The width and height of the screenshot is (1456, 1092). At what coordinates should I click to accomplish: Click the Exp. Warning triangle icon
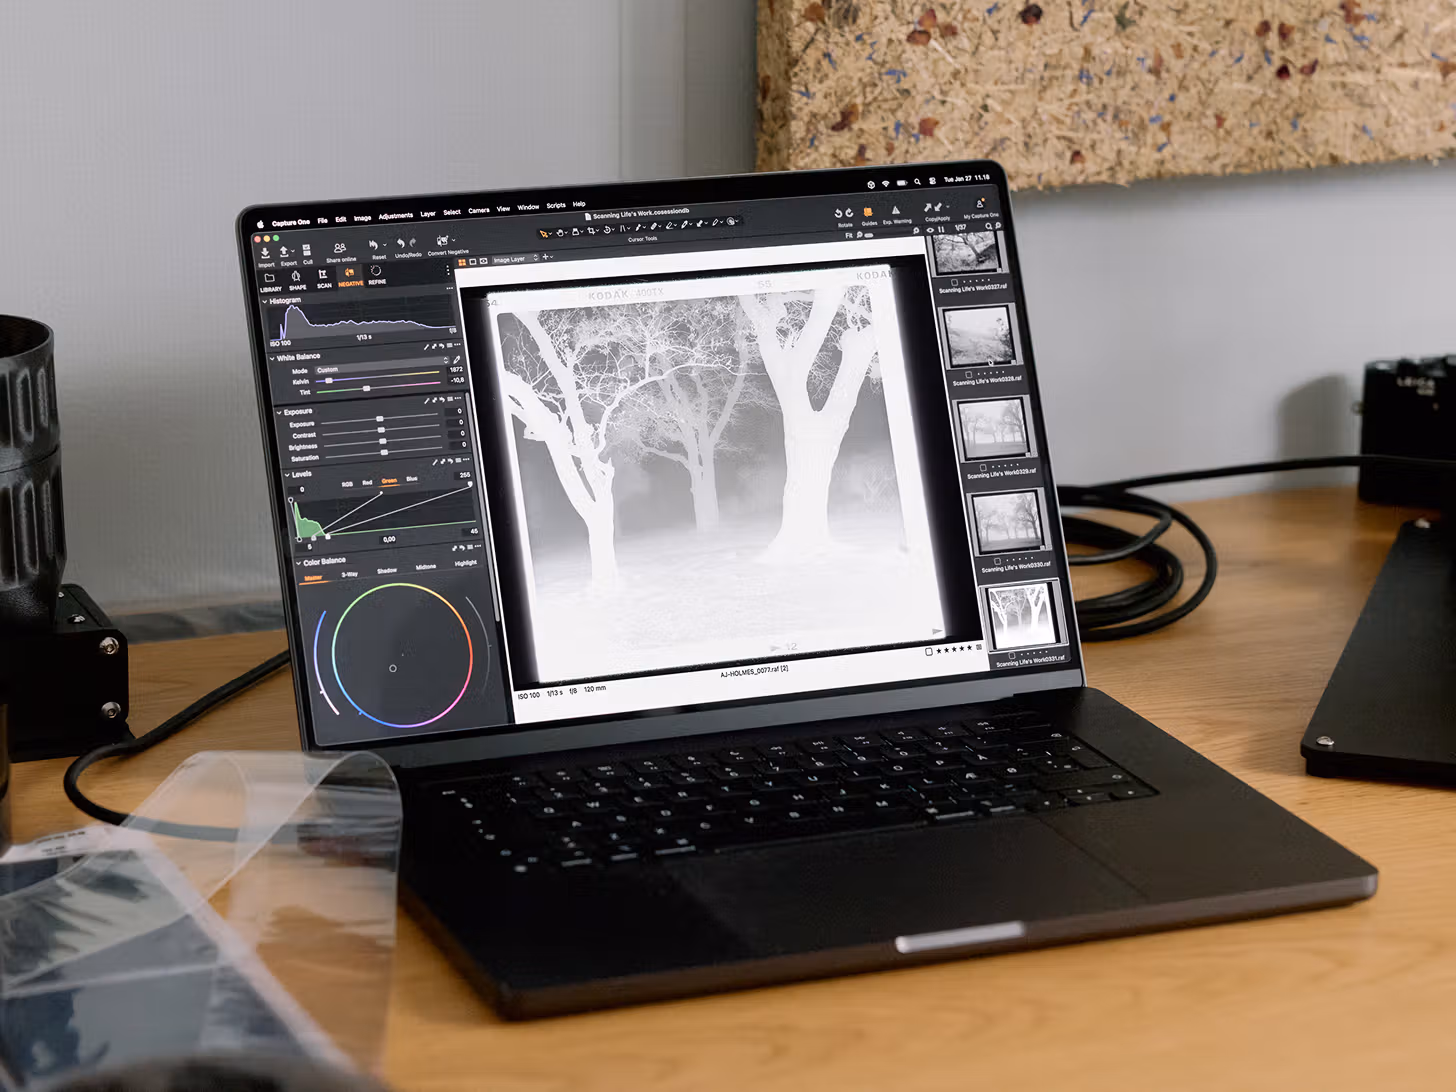pos(895,211)
